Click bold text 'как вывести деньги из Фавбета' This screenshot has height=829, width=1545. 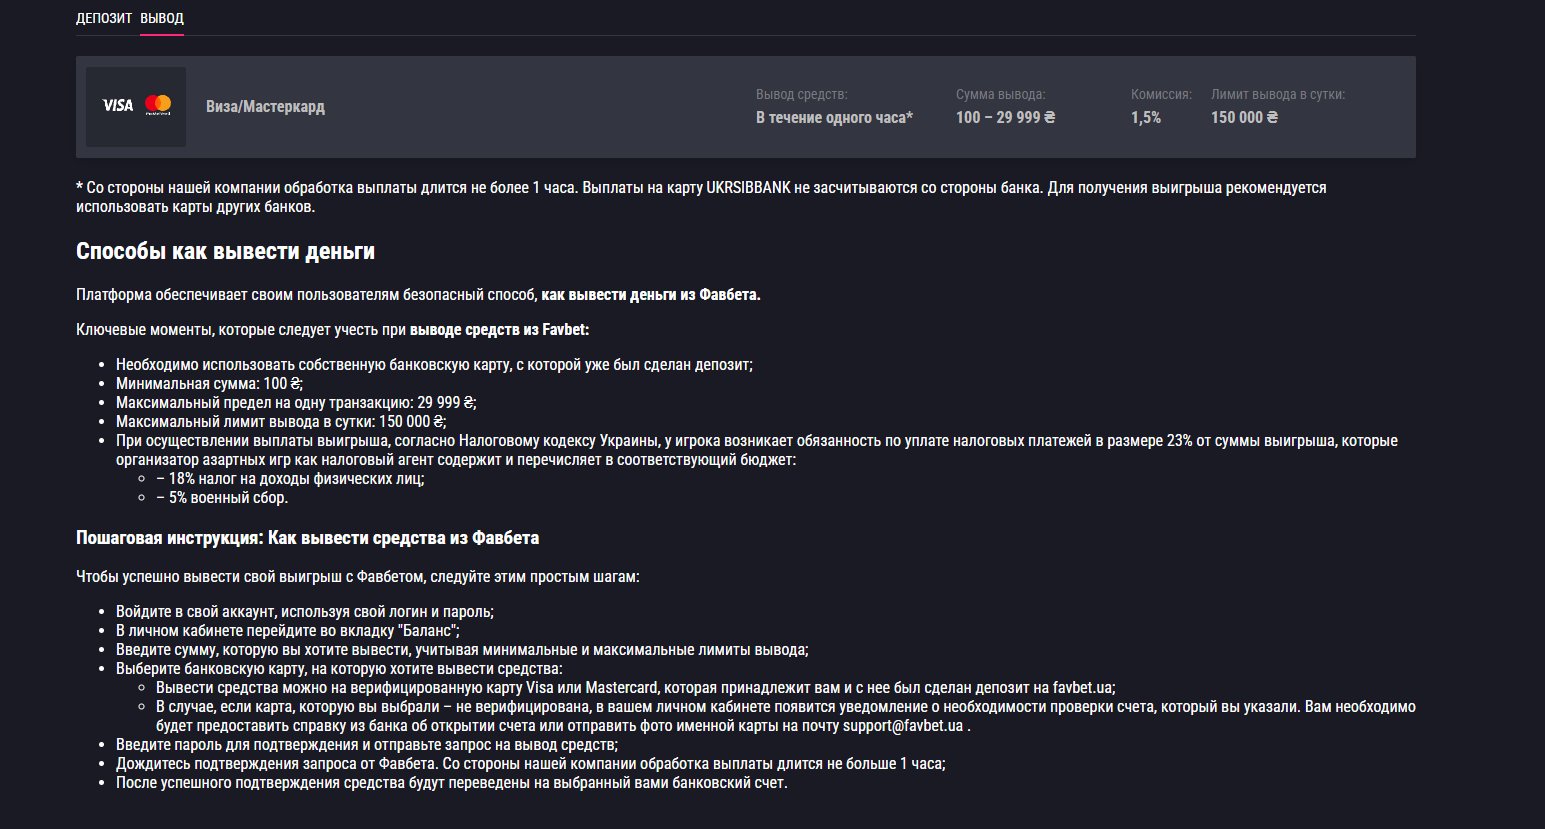coord(650,295)
